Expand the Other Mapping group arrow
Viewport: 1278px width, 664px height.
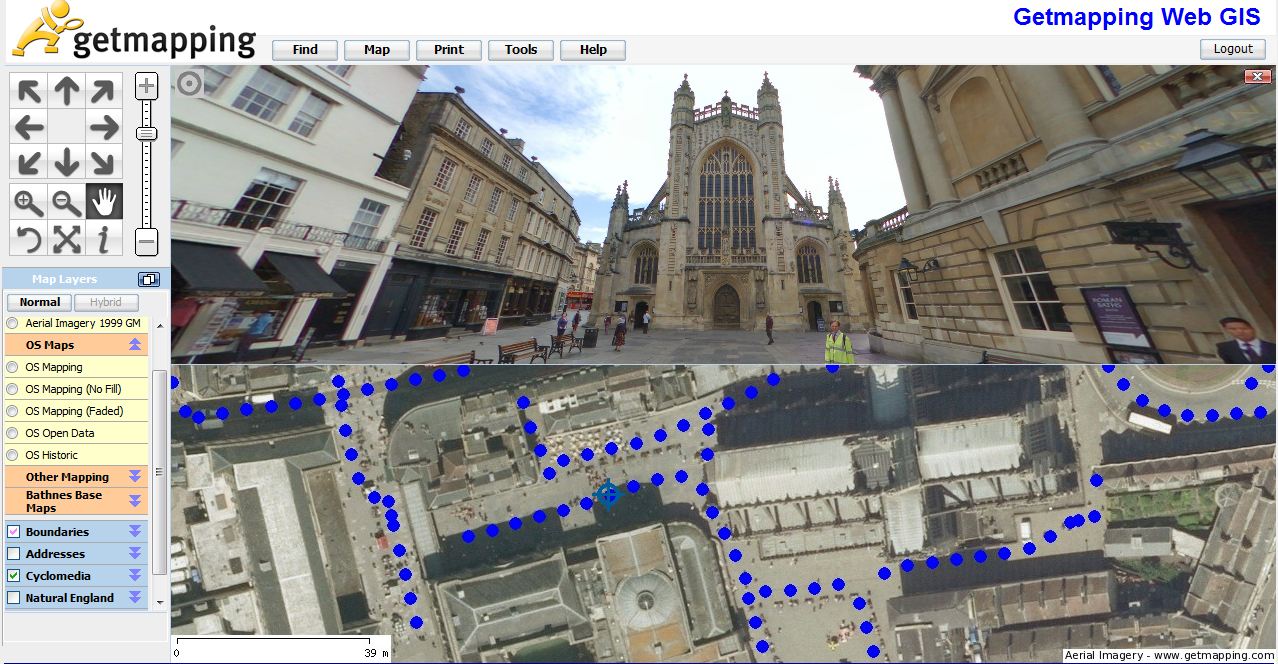pos(135,477)
